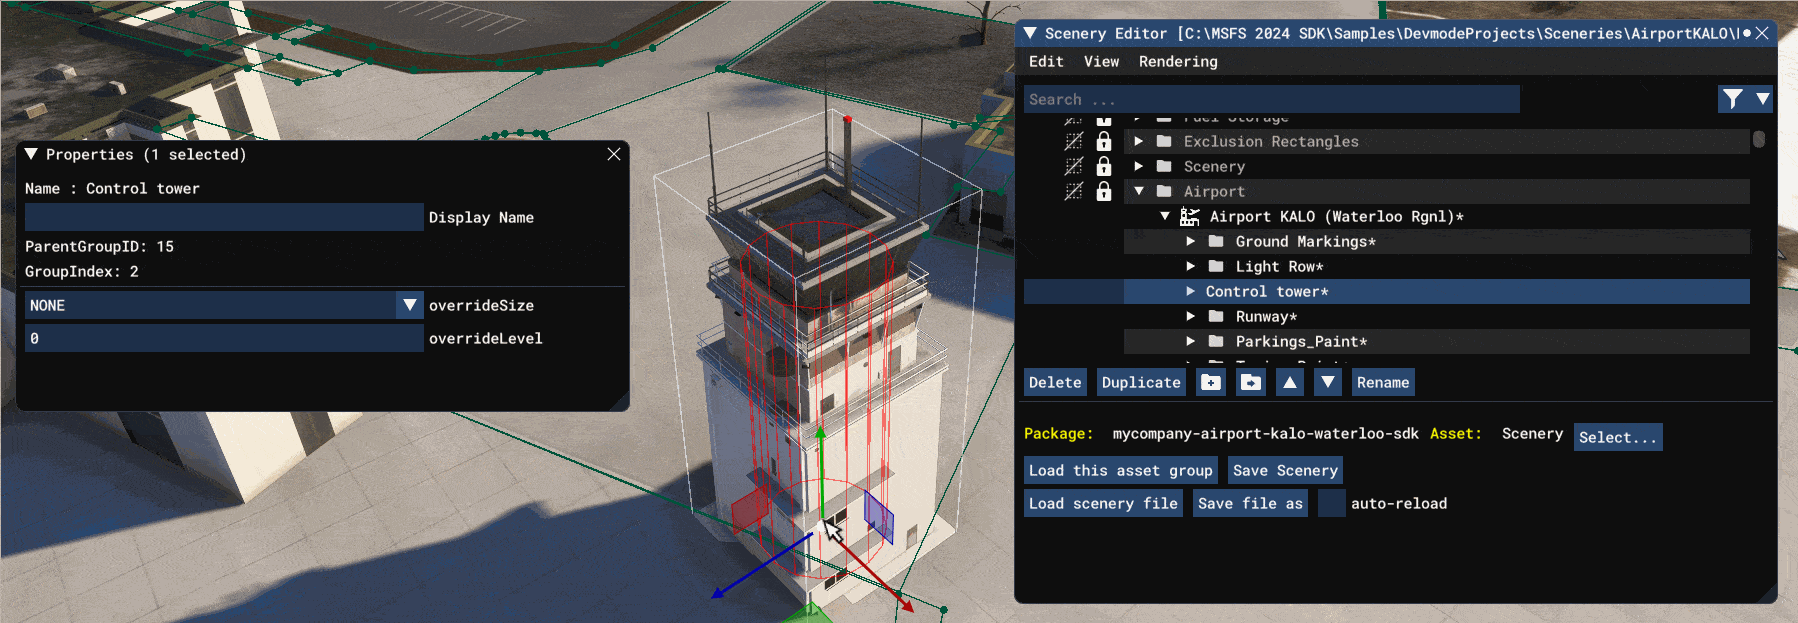Click the Airport folder icon

(x=1164, y=191)
